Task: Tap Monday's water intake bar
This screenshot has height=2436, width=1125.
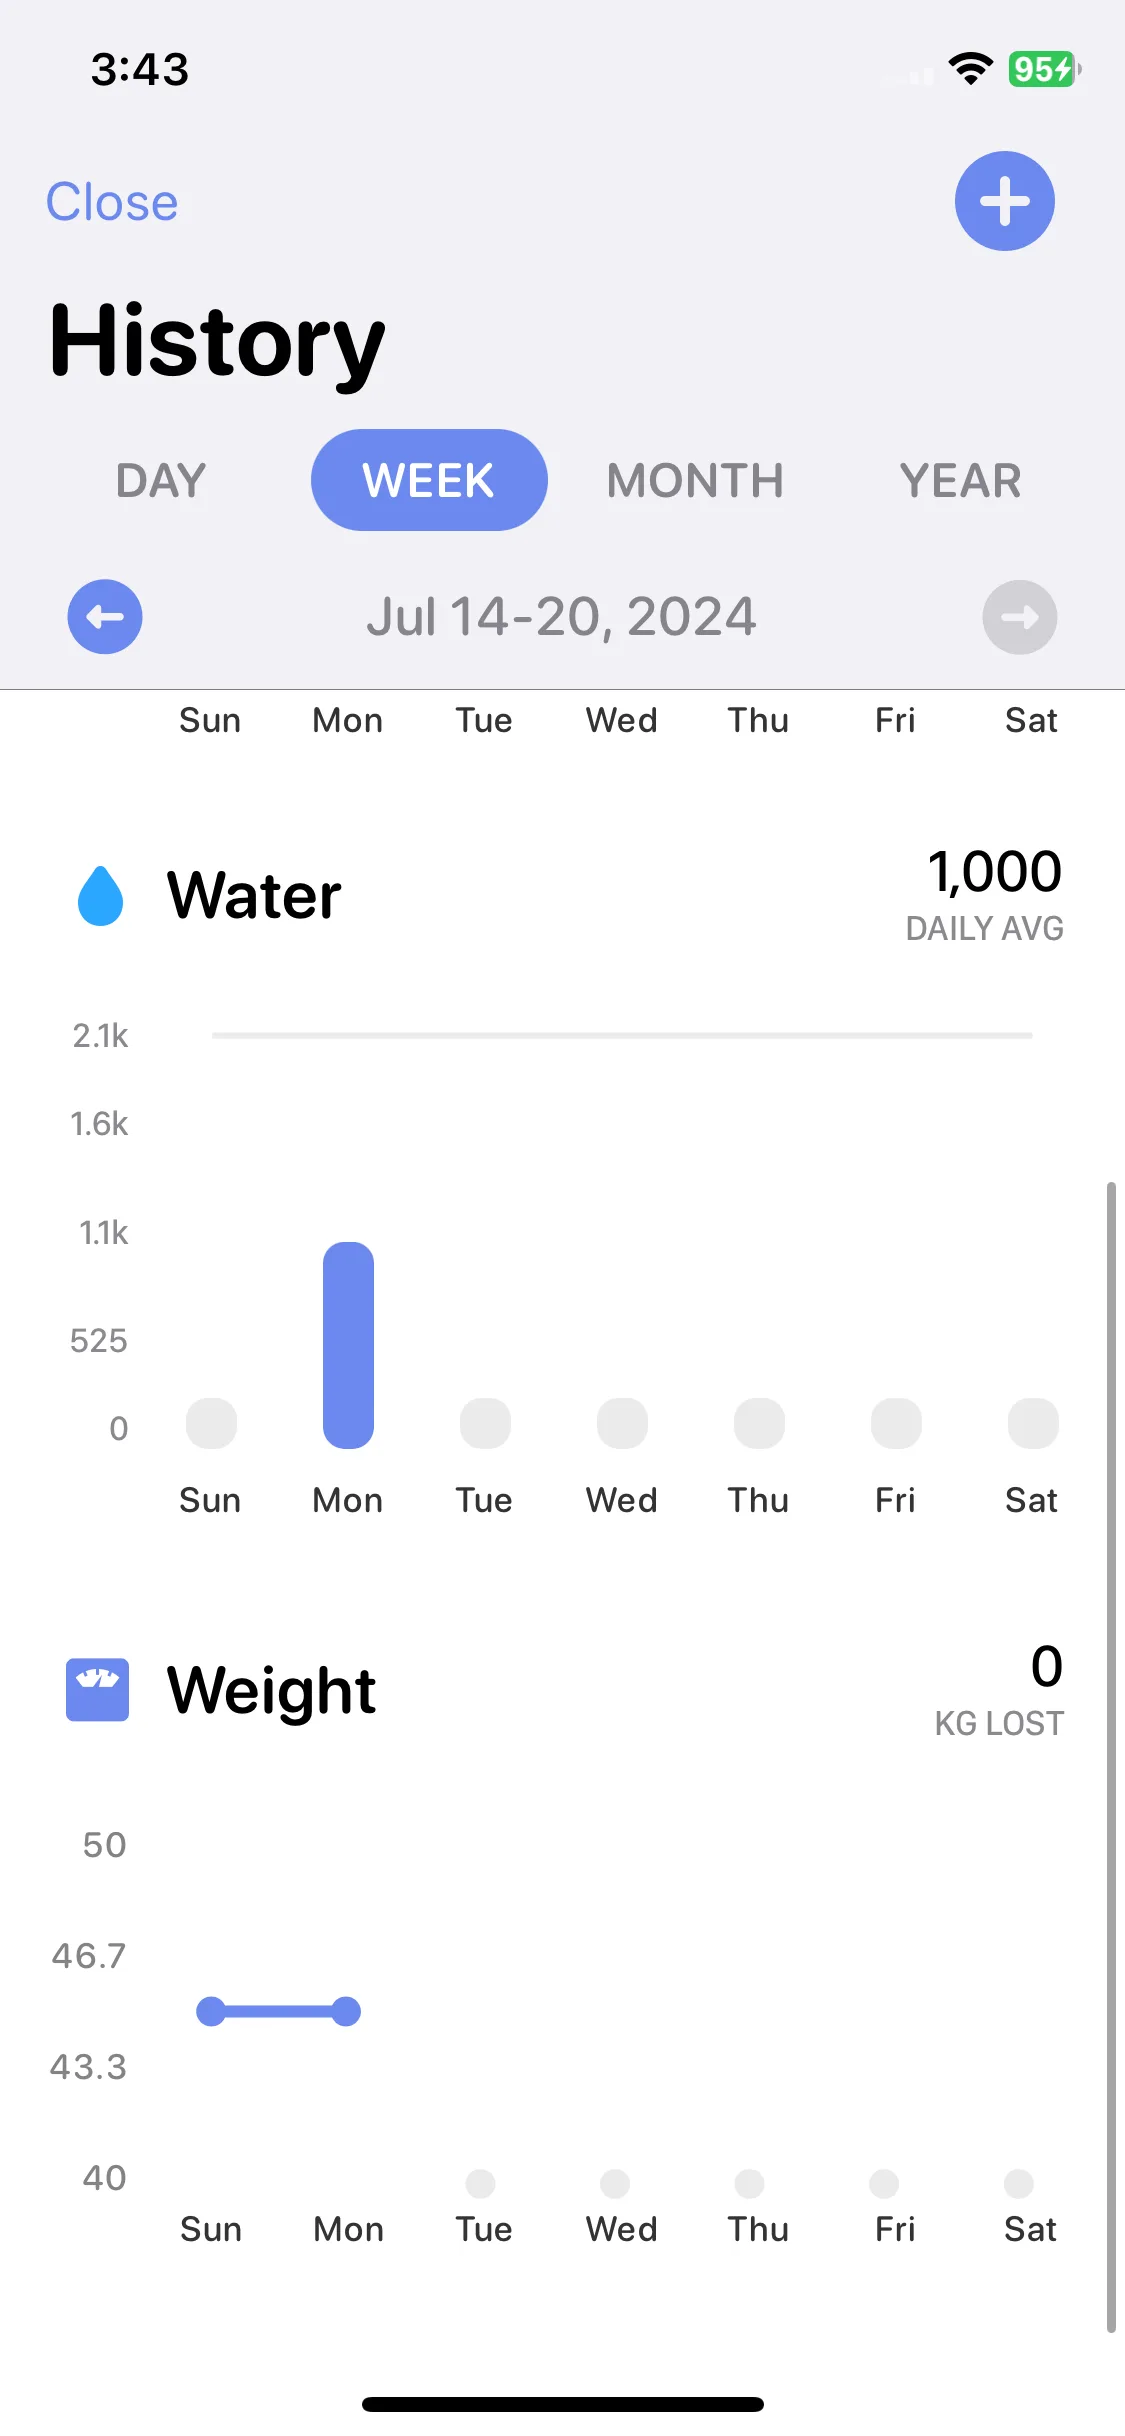Action: [x=348, y=1345]
